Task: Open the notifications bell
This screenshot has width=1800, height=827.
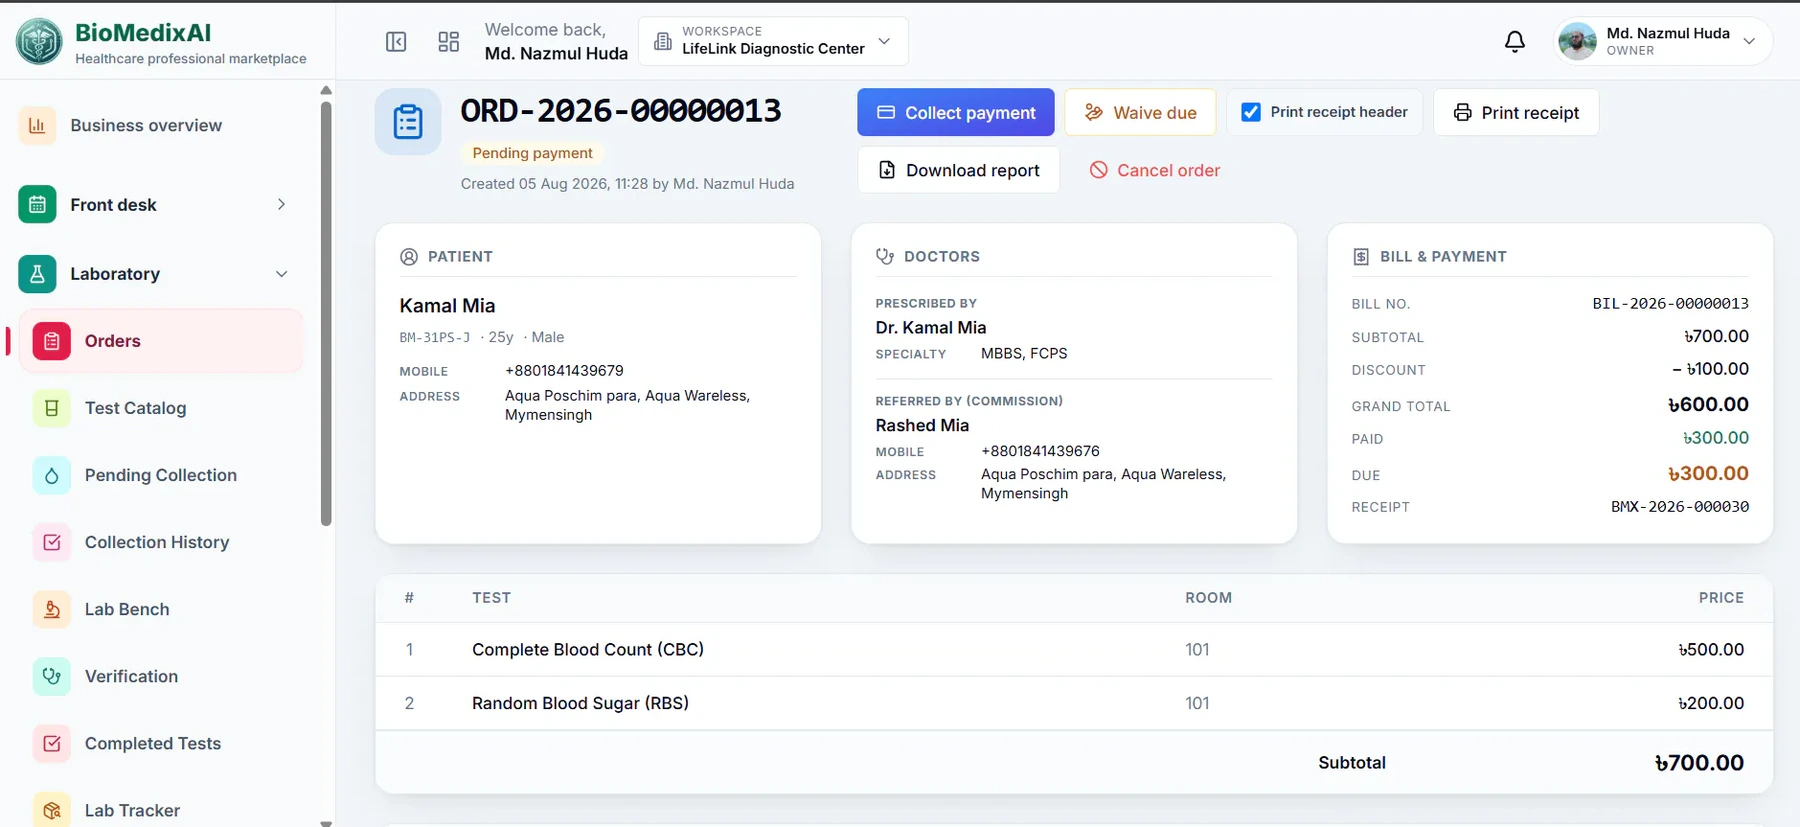Action: (1515, 42)
